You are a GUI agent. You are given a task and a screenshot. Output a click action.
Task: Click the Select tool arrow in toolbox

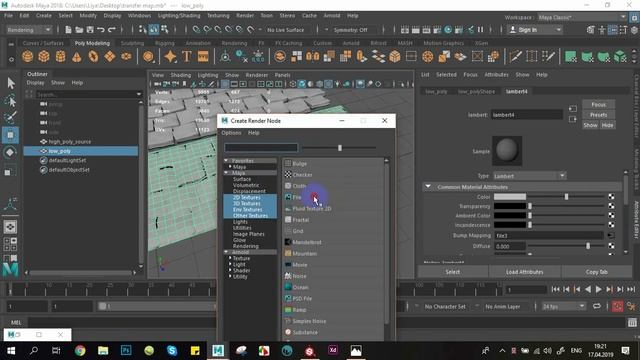pyautogui.click(x=11, y=83)
